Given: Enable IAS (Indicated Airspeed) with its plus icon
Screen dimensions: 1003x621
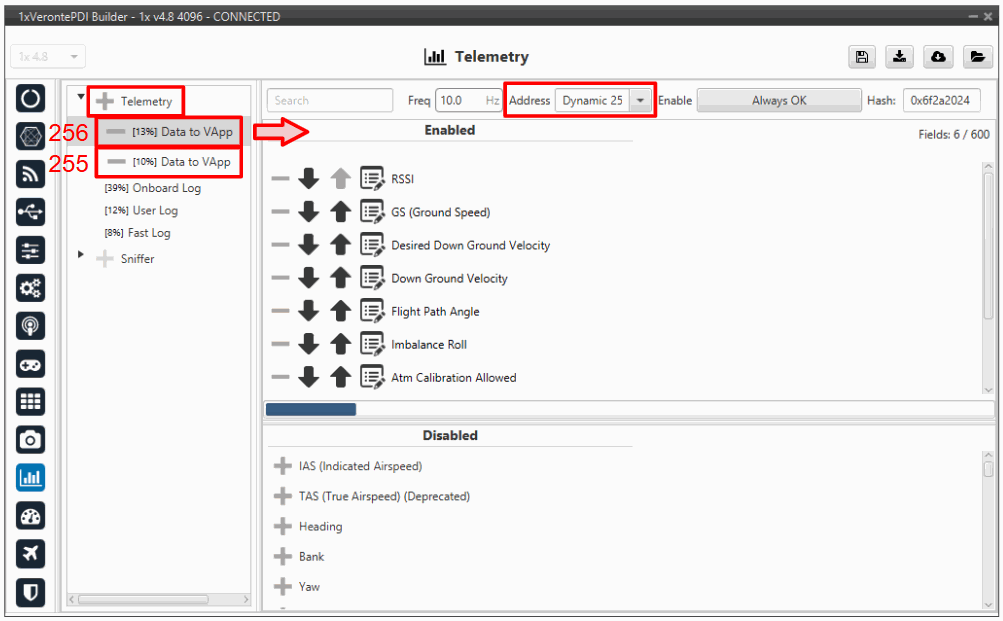Looking at the screenshot, I should click(282, 467).
